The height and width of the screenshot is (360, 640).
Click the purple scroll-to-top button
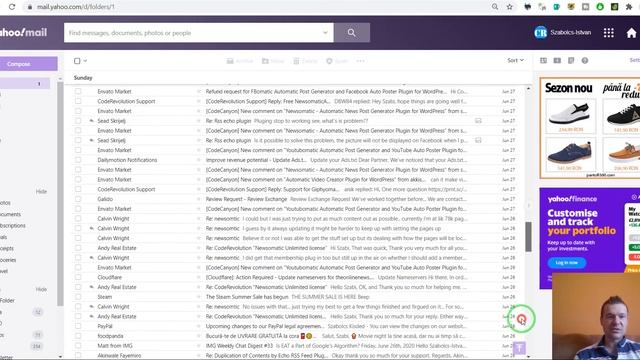coord(519,348)
